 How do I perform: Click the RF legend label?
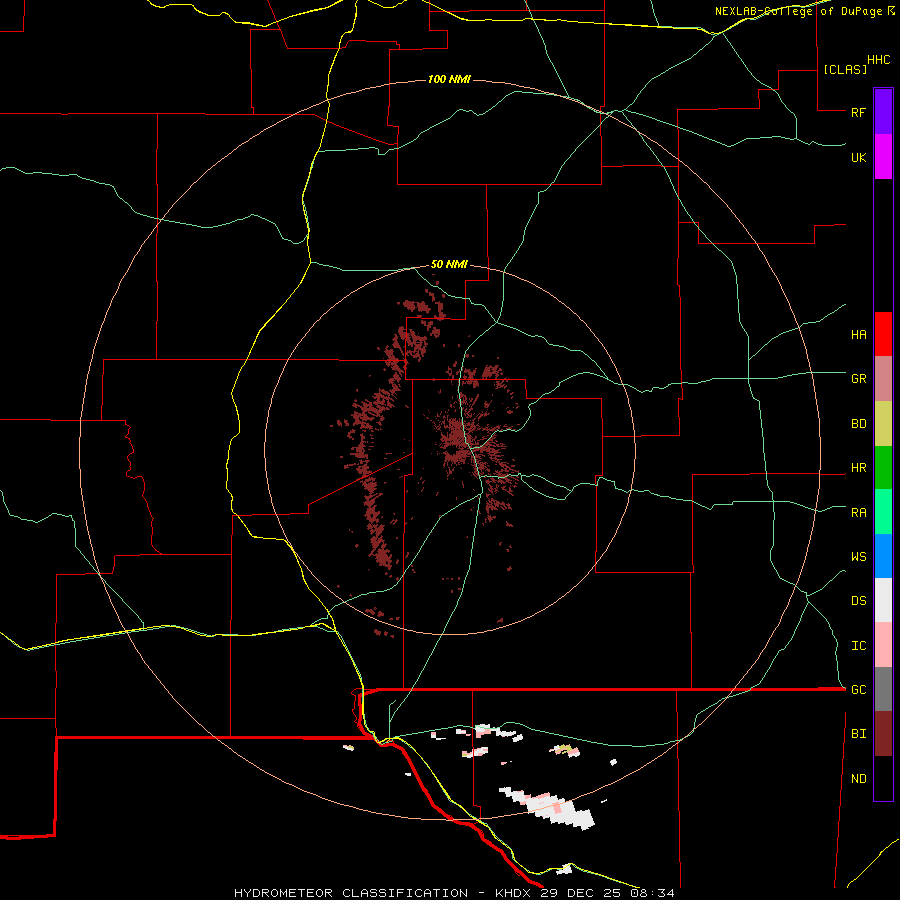pyautogui.click(x=858, y=112)
